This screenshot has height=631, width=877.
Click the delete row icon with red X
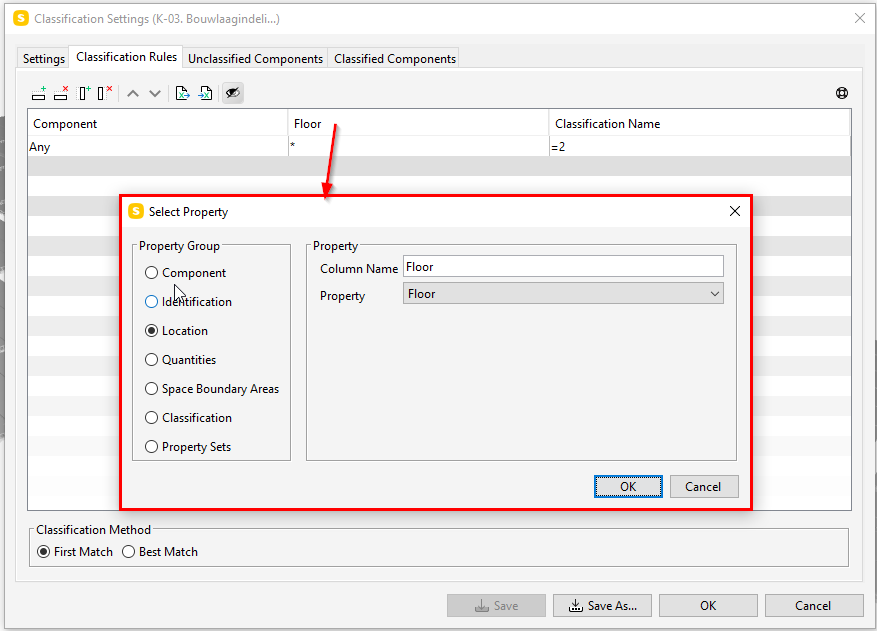[x=61, y=93]
